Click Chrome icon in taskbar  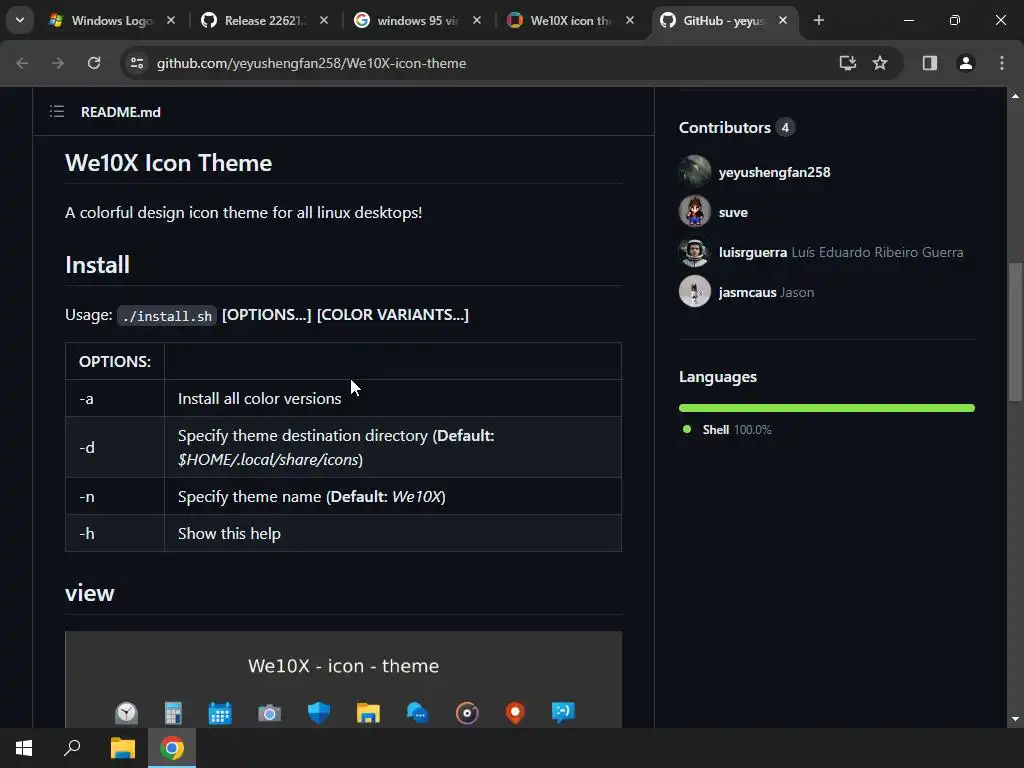pyautogui.click(x=172, y=748)
